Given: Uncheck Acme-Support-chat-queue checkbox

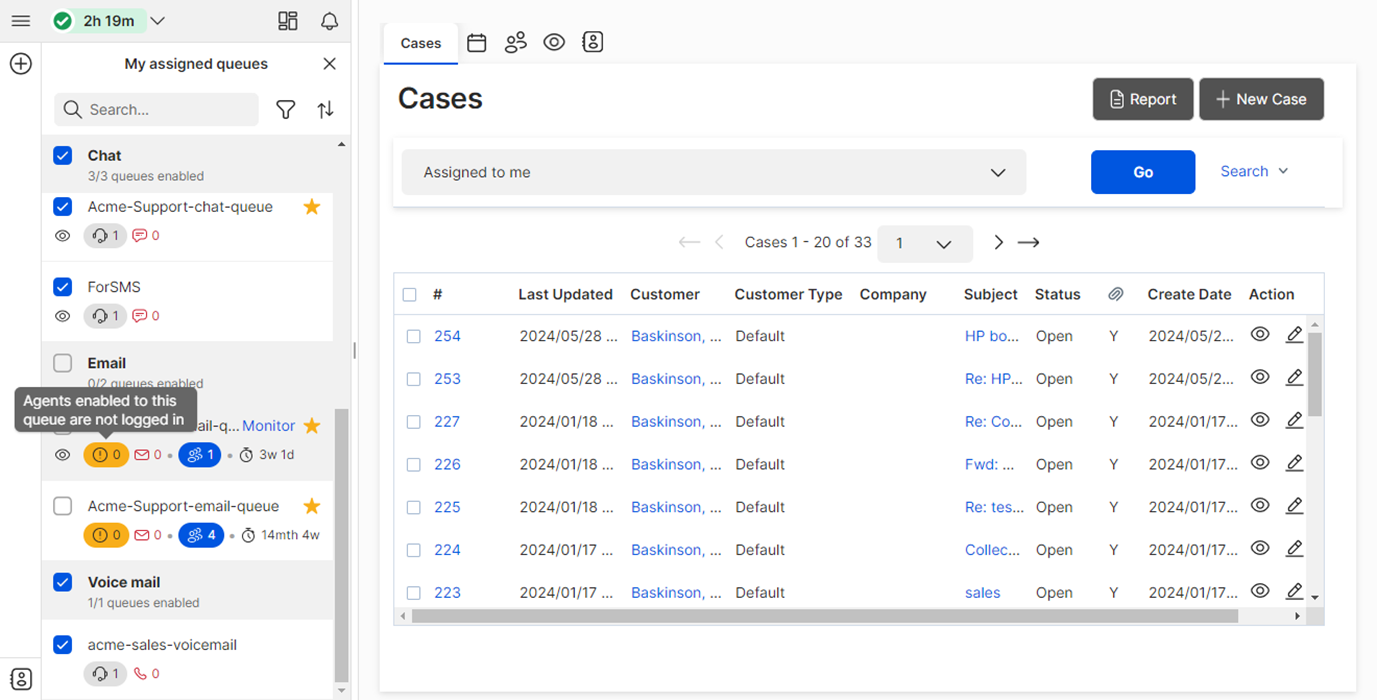Looking at the screenshot, I should coord(62,207).
